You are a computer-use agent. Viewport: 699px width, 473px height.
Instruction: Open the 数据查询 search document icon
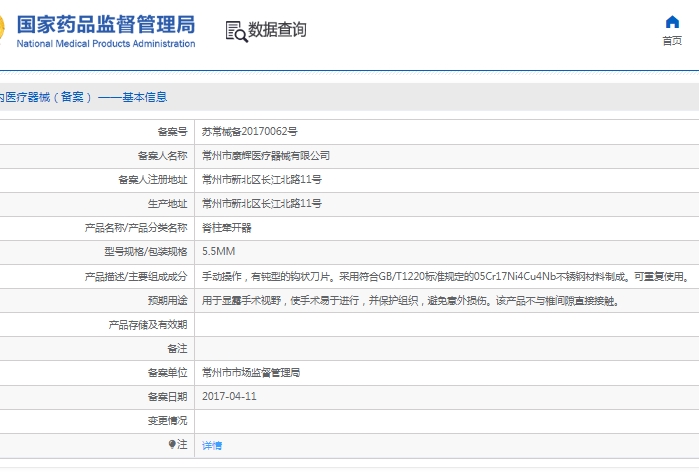(236, 32)
